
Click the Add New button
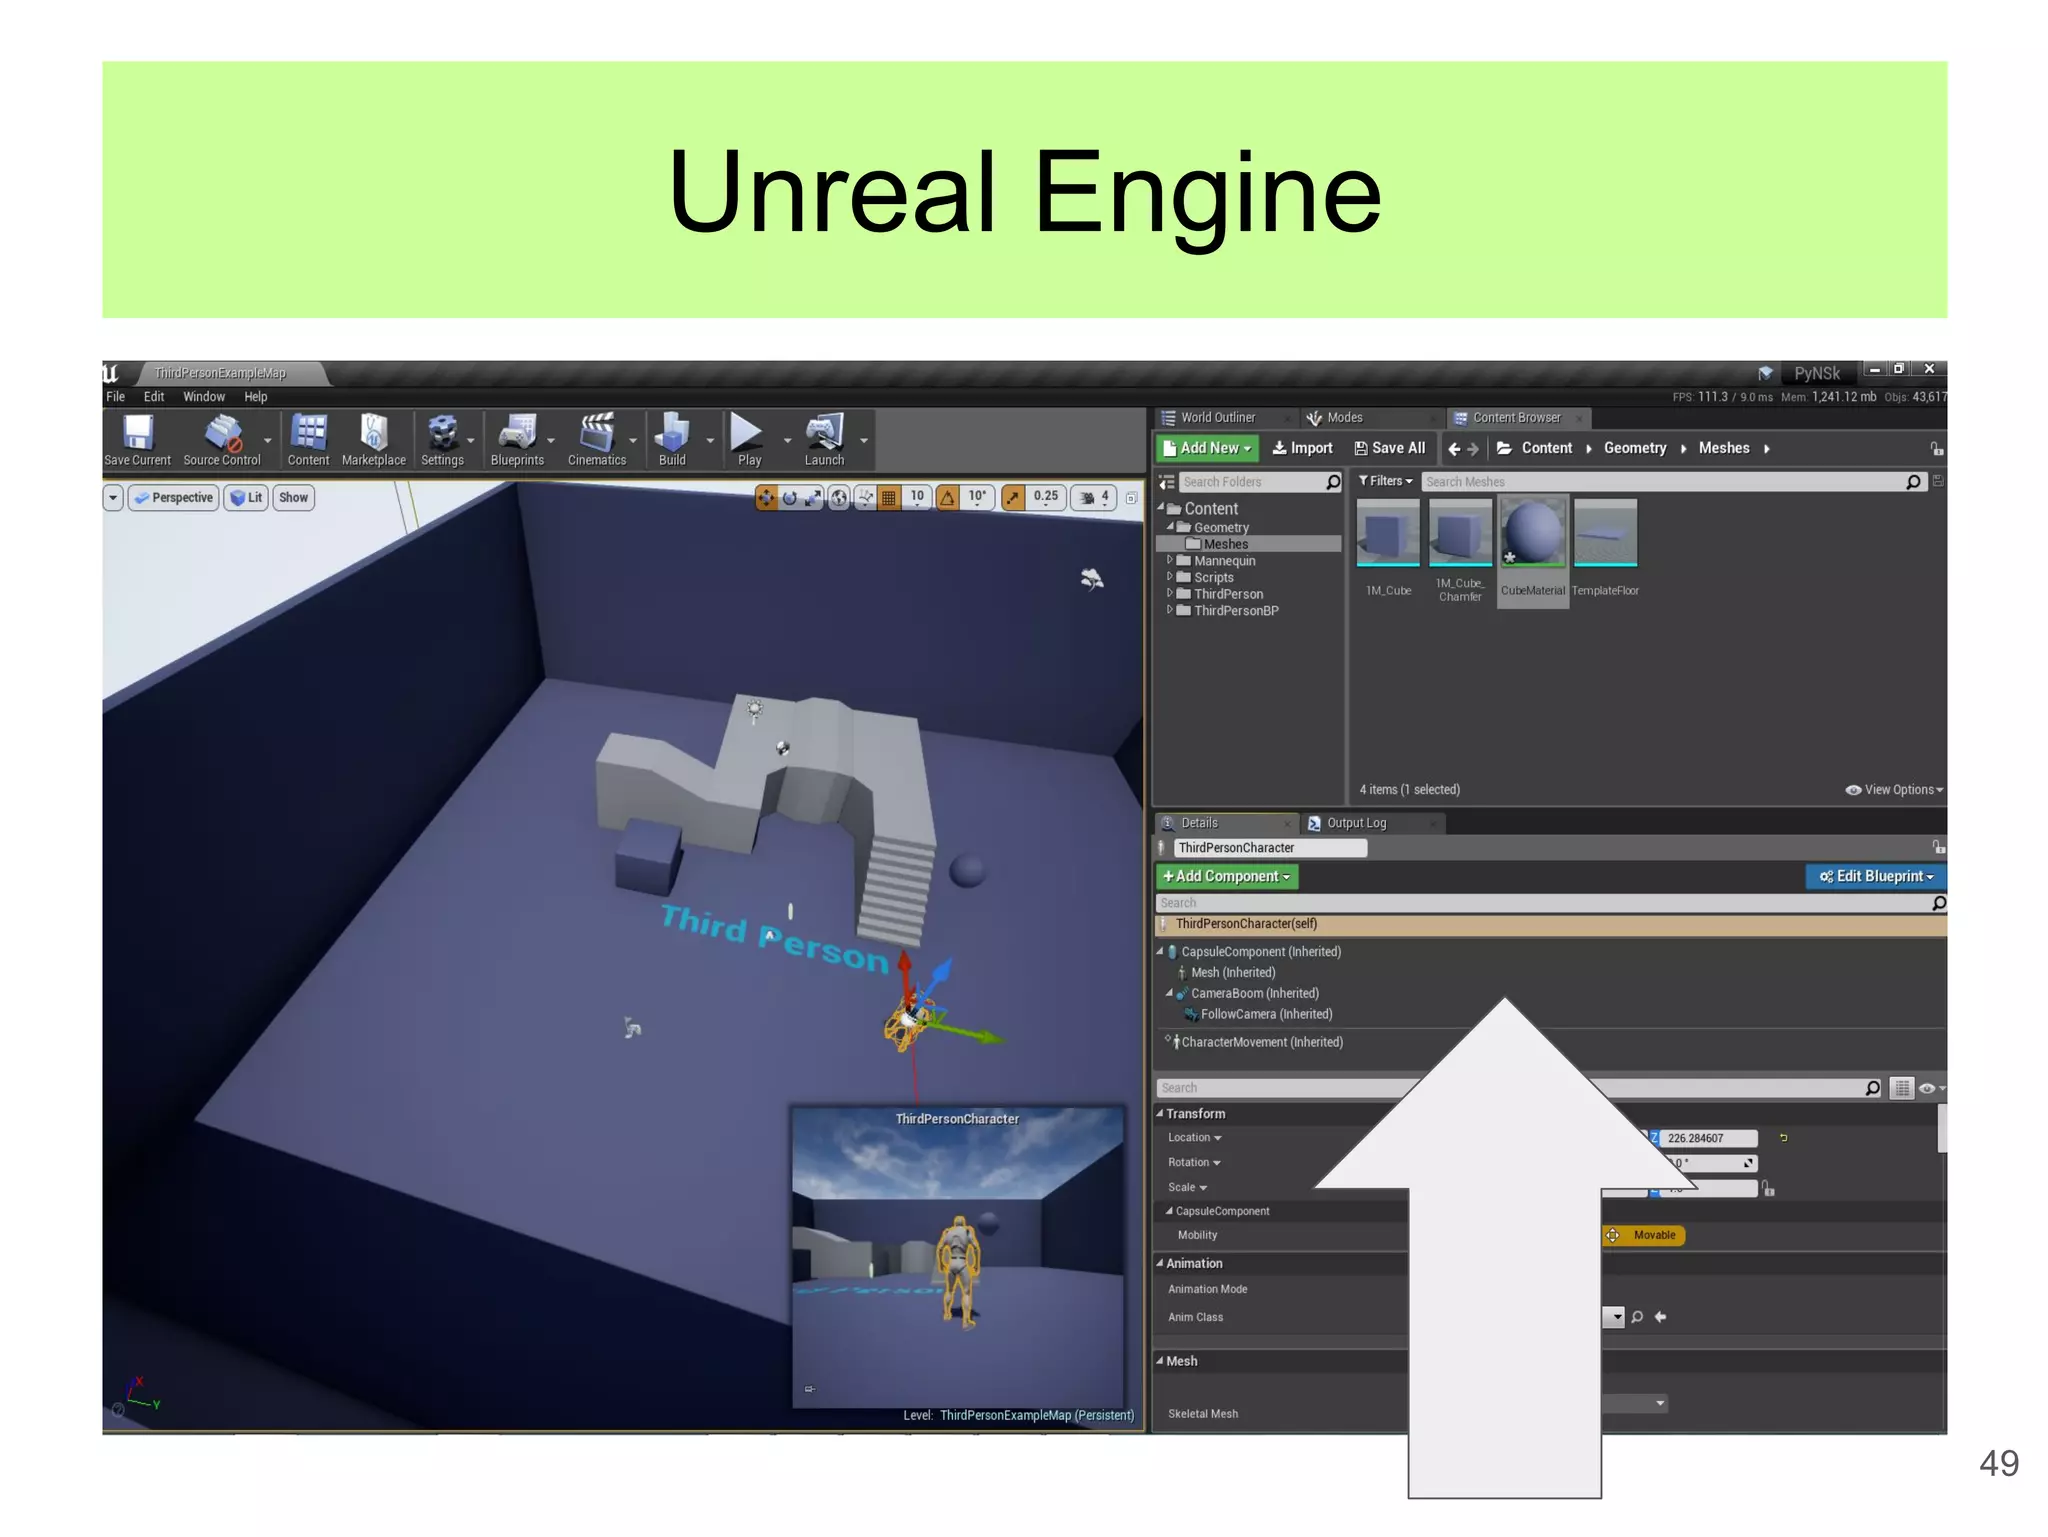[x=1207, y=448]
